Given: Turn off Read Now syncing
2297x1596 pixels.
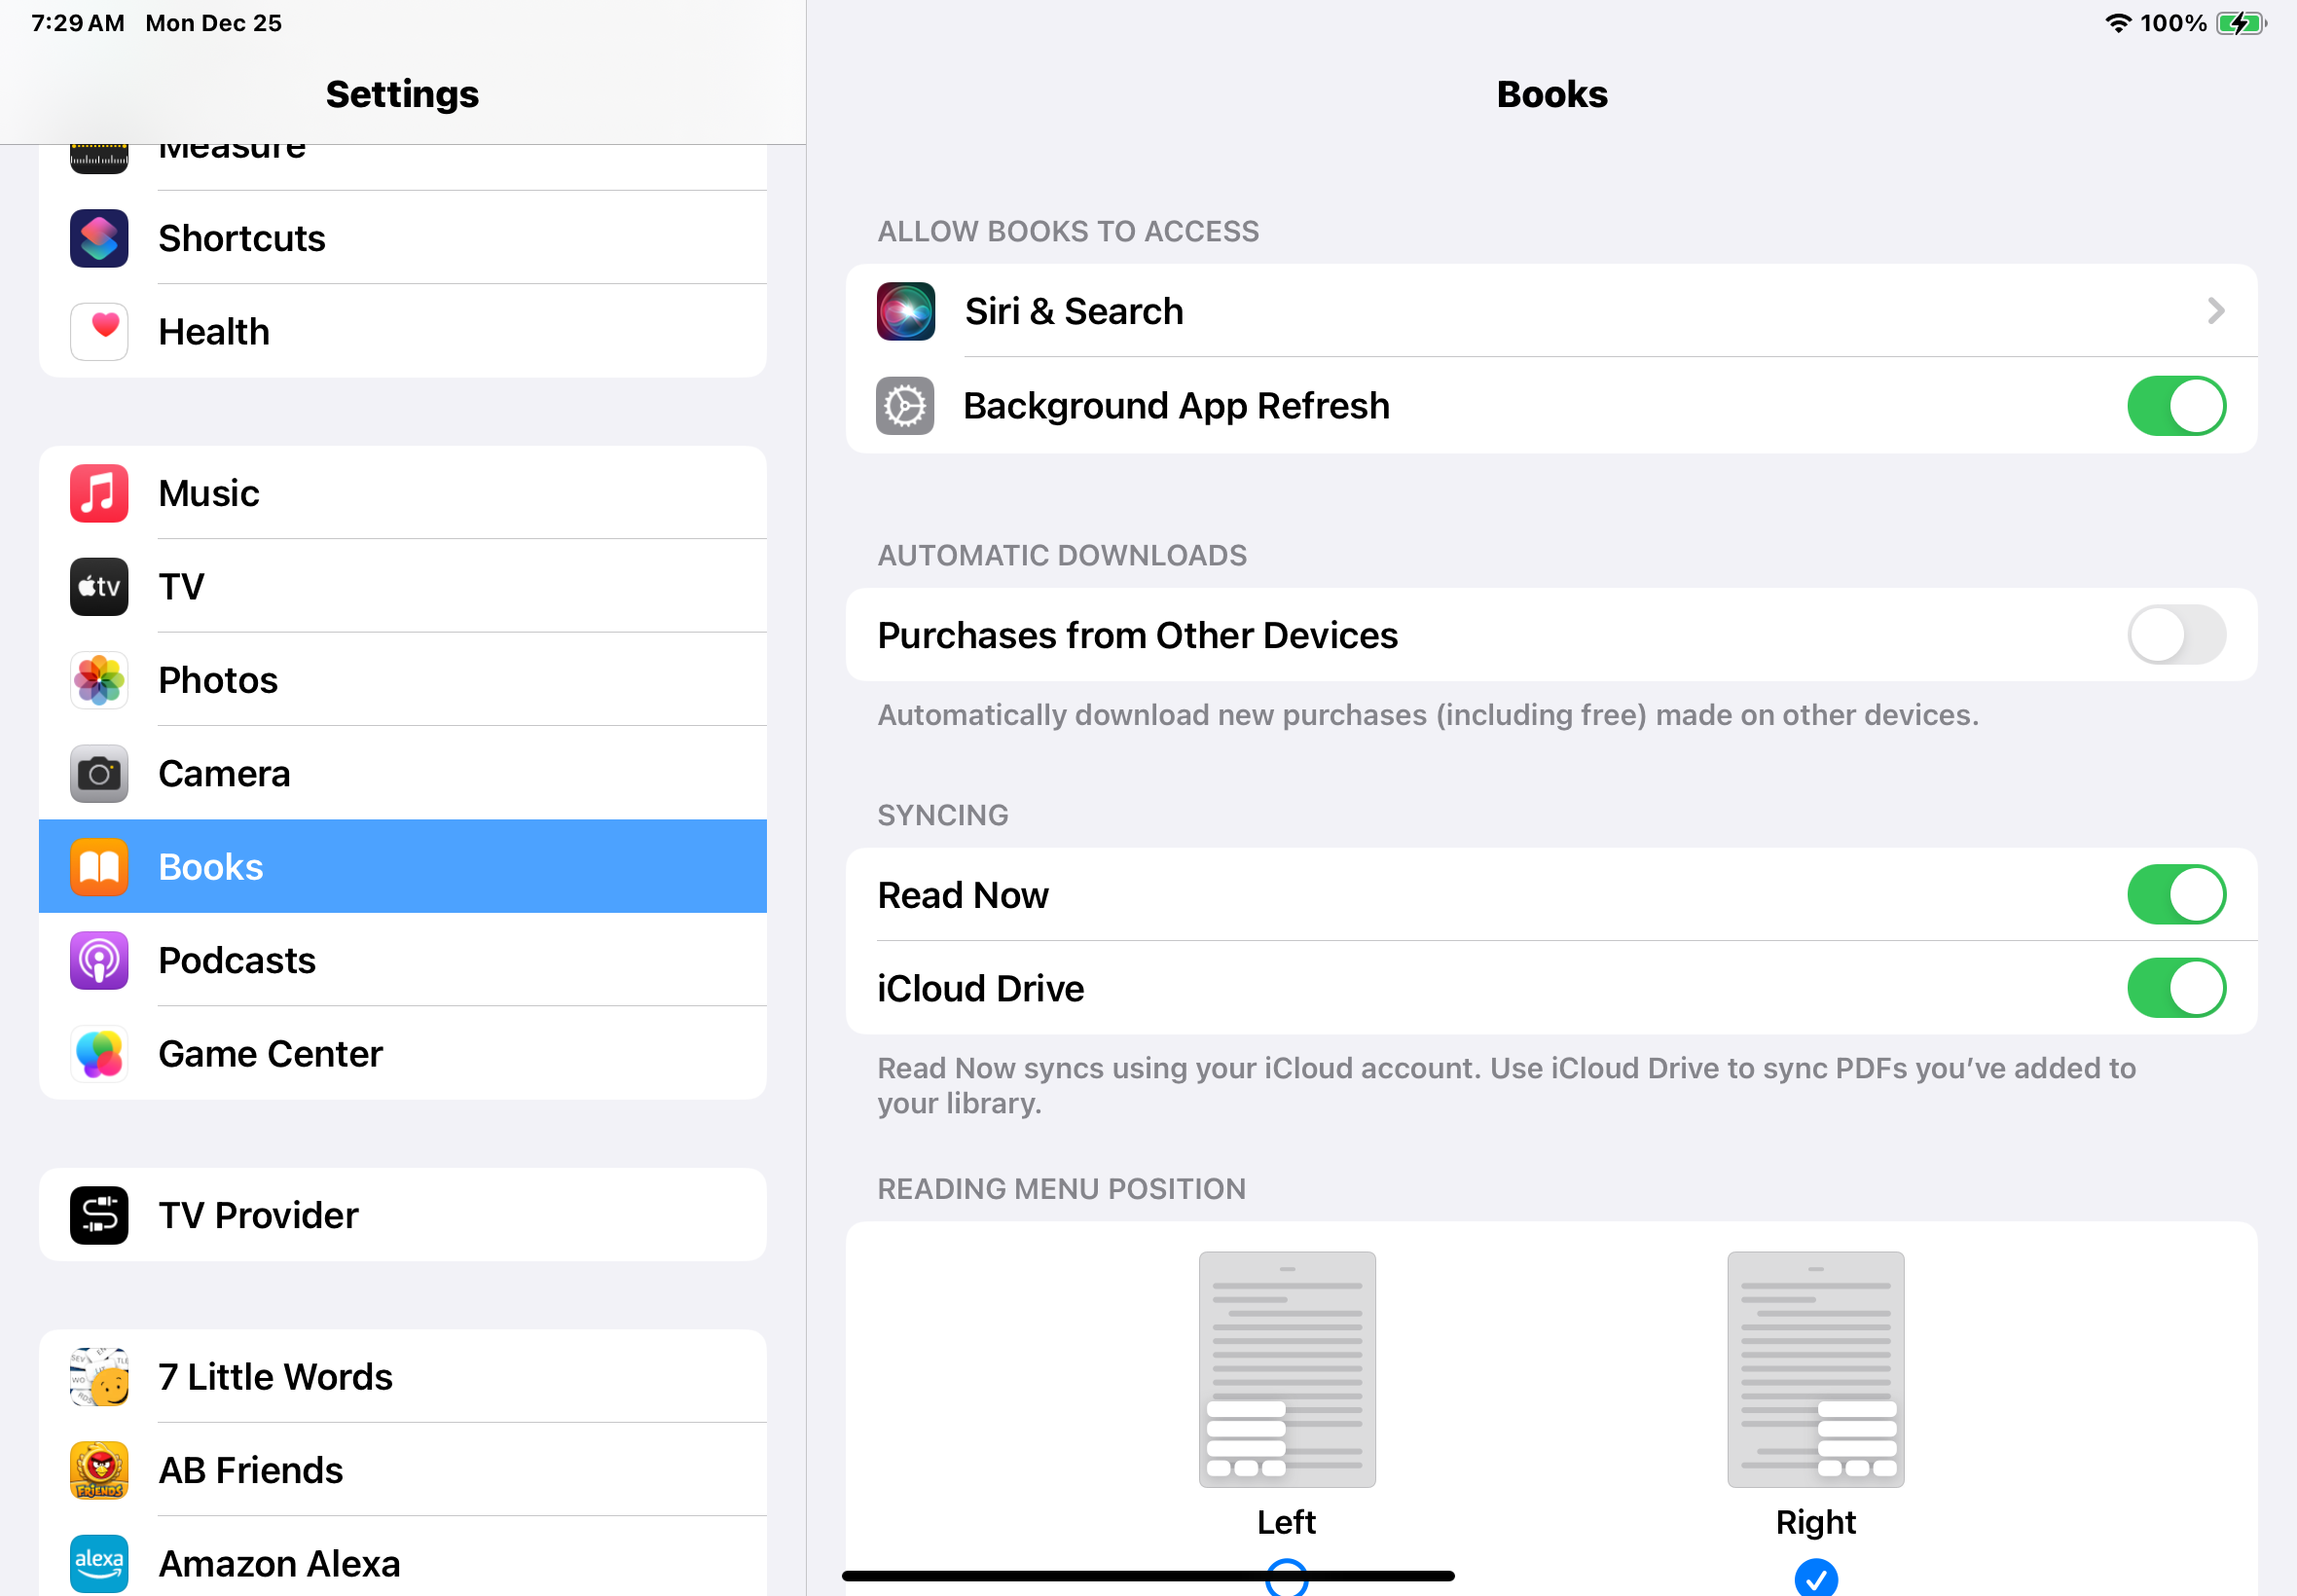Looking at the screenshot, I should click(2175, 895).
